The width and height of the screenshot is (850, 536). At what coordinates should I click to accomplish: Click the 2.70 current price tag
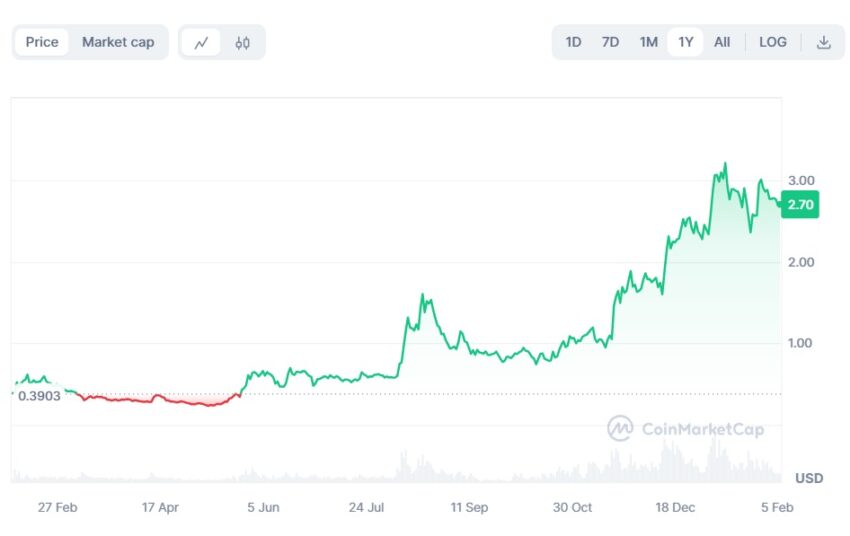800,205
